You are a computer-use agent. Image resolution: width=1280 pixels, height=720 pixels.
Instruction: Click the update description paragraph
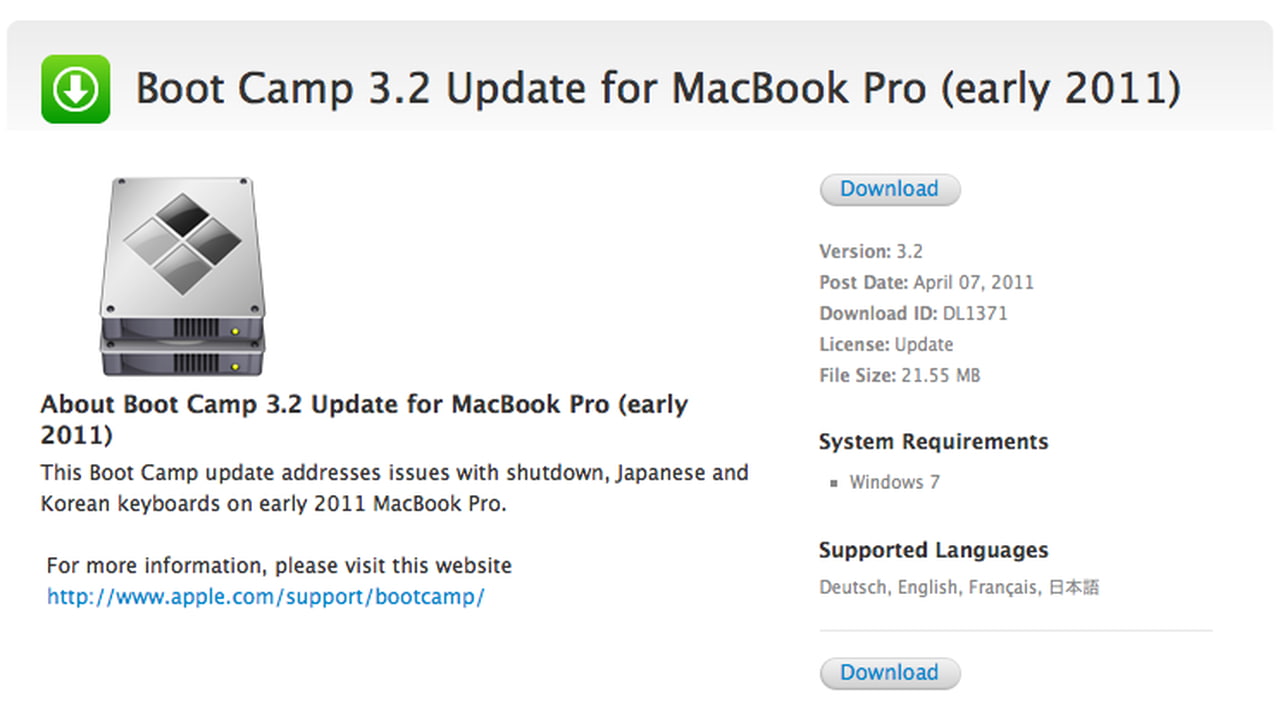coord(394,488)
